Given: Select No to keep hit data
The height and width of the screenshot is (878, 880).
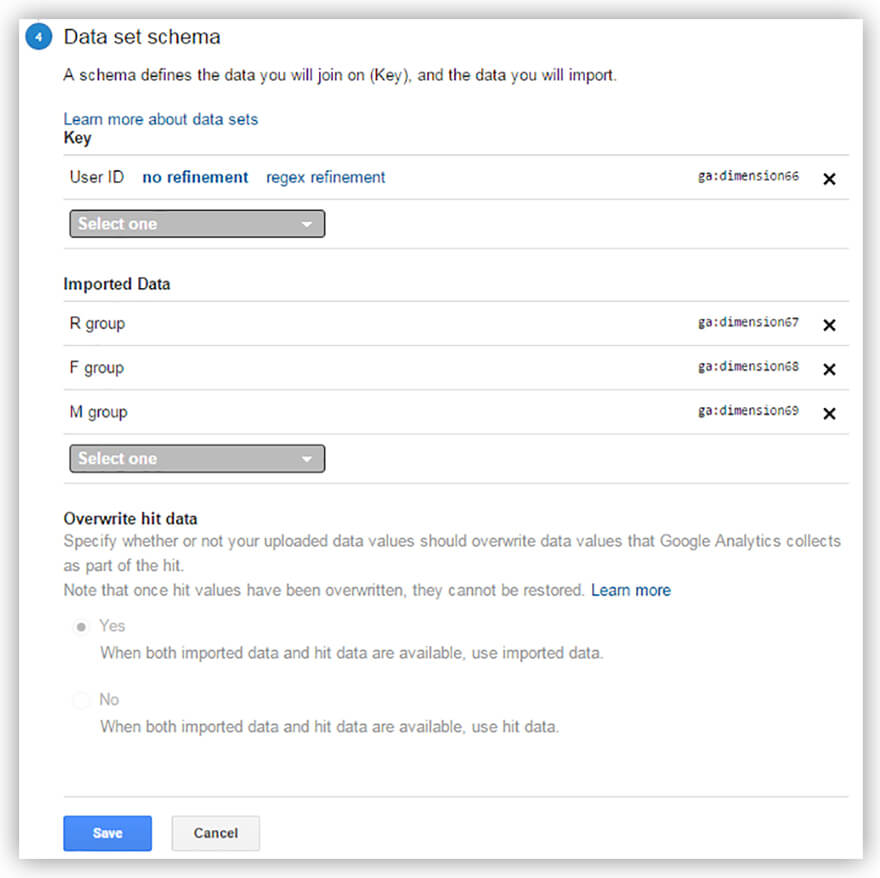Looking at the screenshot, I should pyautogui.click(x=80, y=700).
